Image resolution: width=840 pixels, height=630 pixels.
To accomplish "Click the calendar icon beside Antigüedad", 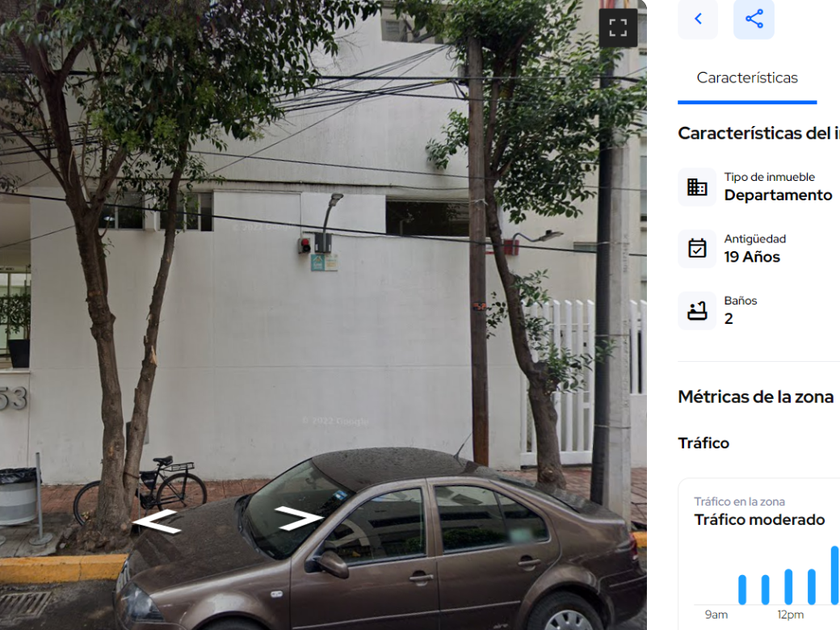I will point(697,249).
